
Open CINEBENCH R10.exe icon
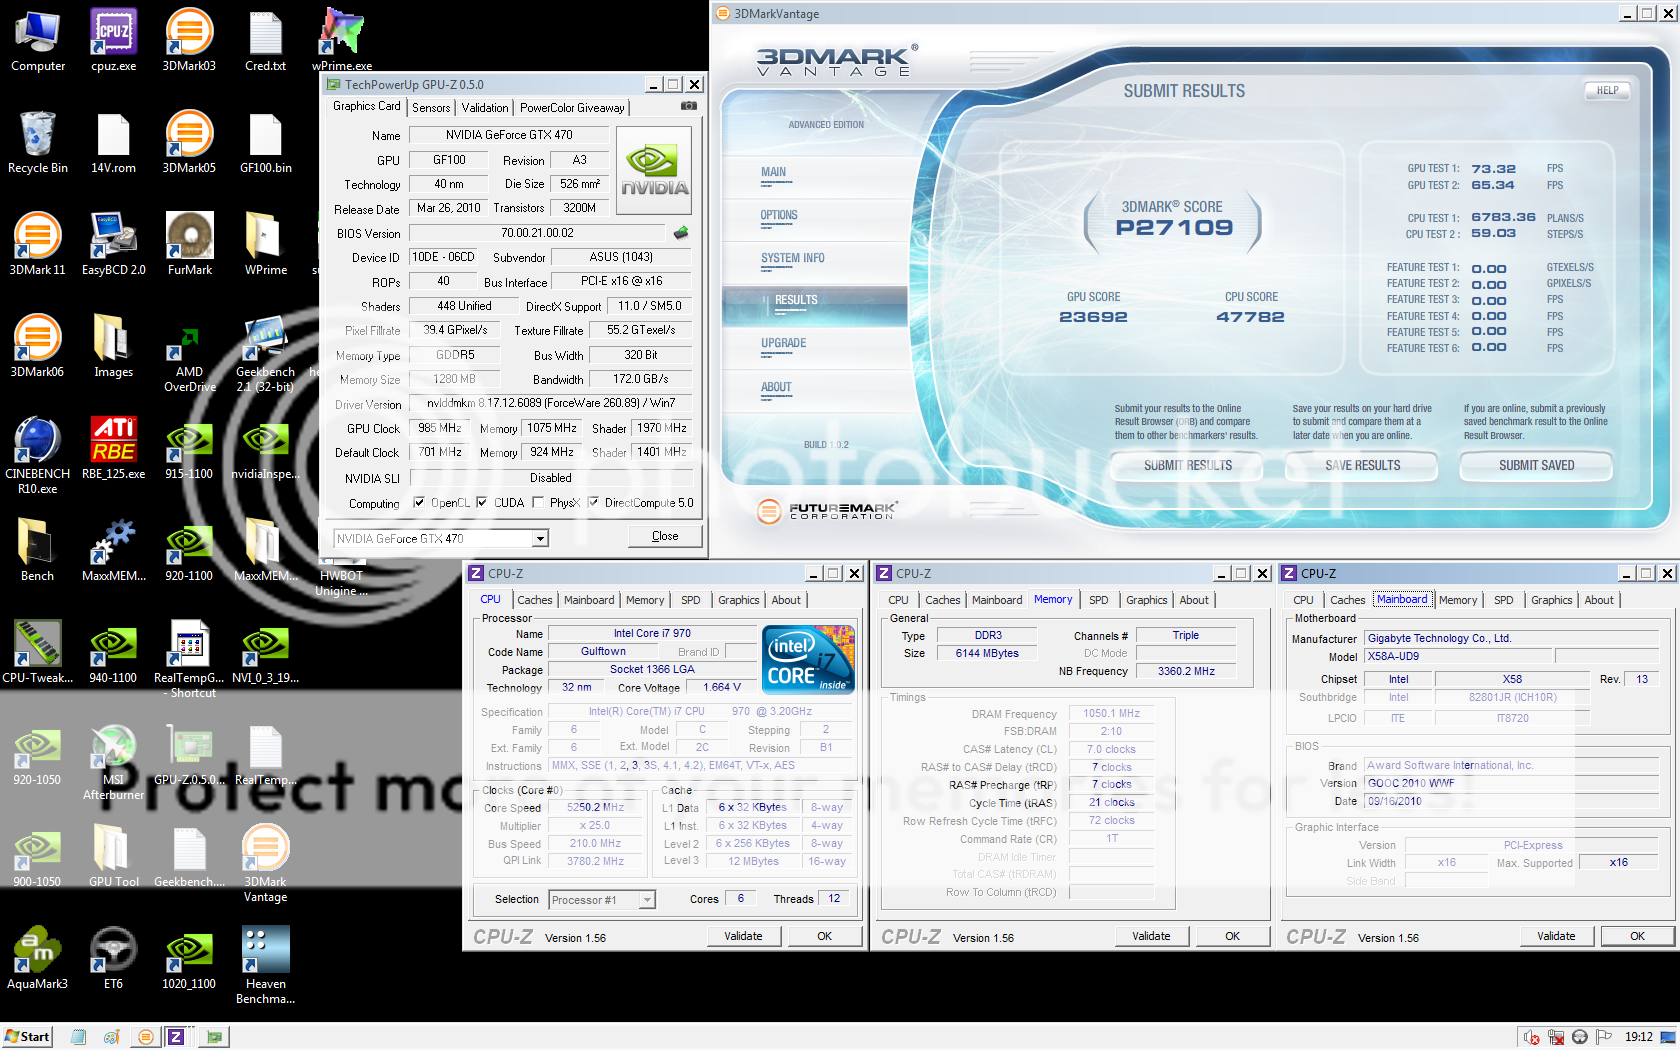point(38,455)
